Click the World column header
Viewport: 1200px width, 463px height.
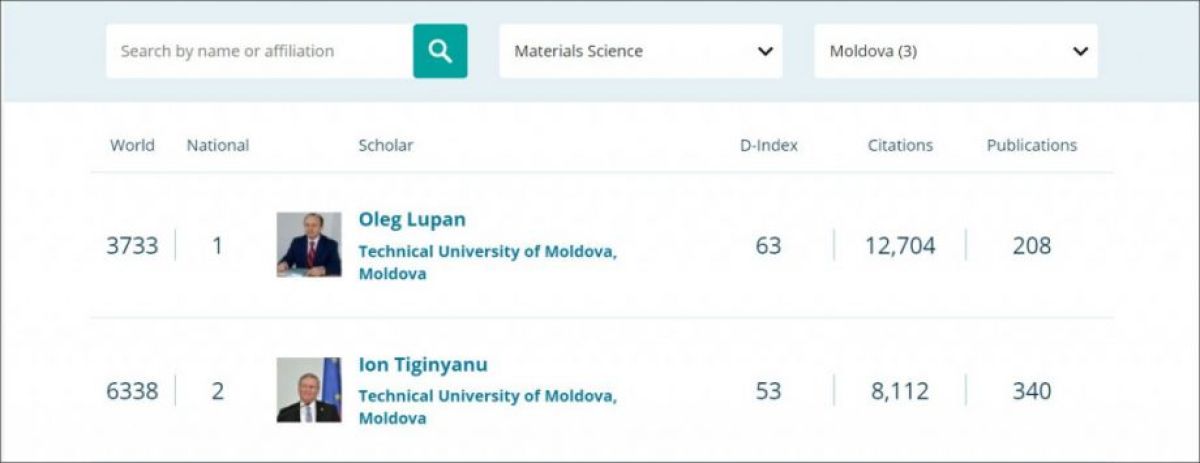click(x=132, y=145)
